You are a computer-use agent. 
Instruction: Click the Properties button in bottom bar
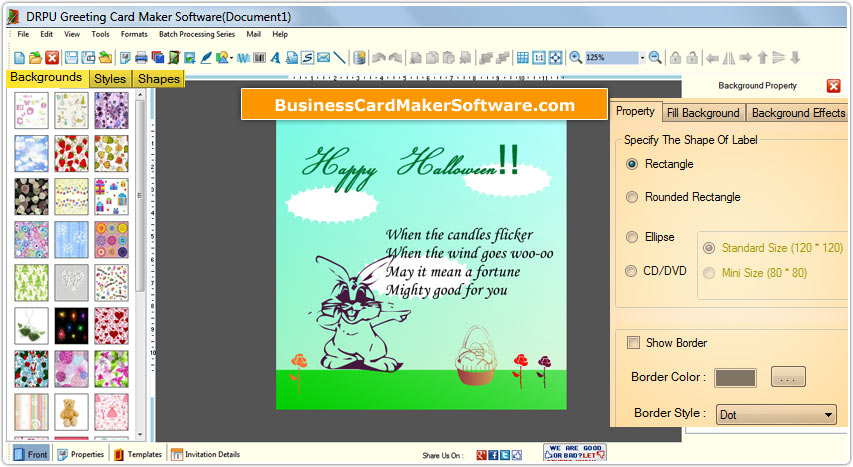pos(81,454)
